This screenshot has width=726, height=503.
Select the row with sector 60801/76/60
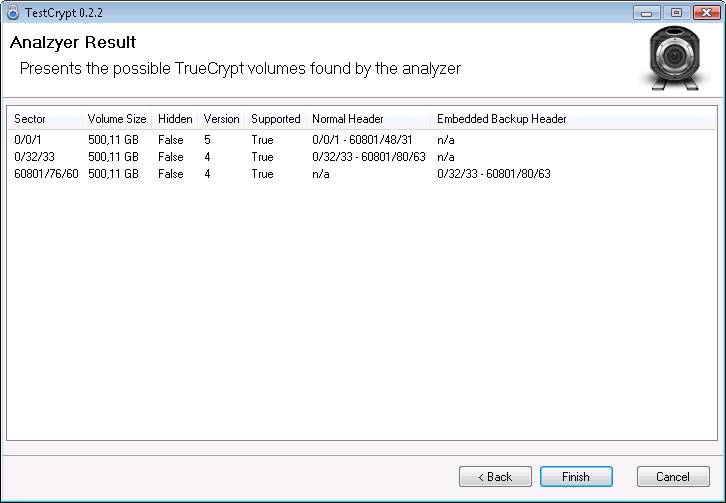pos(361,174)
